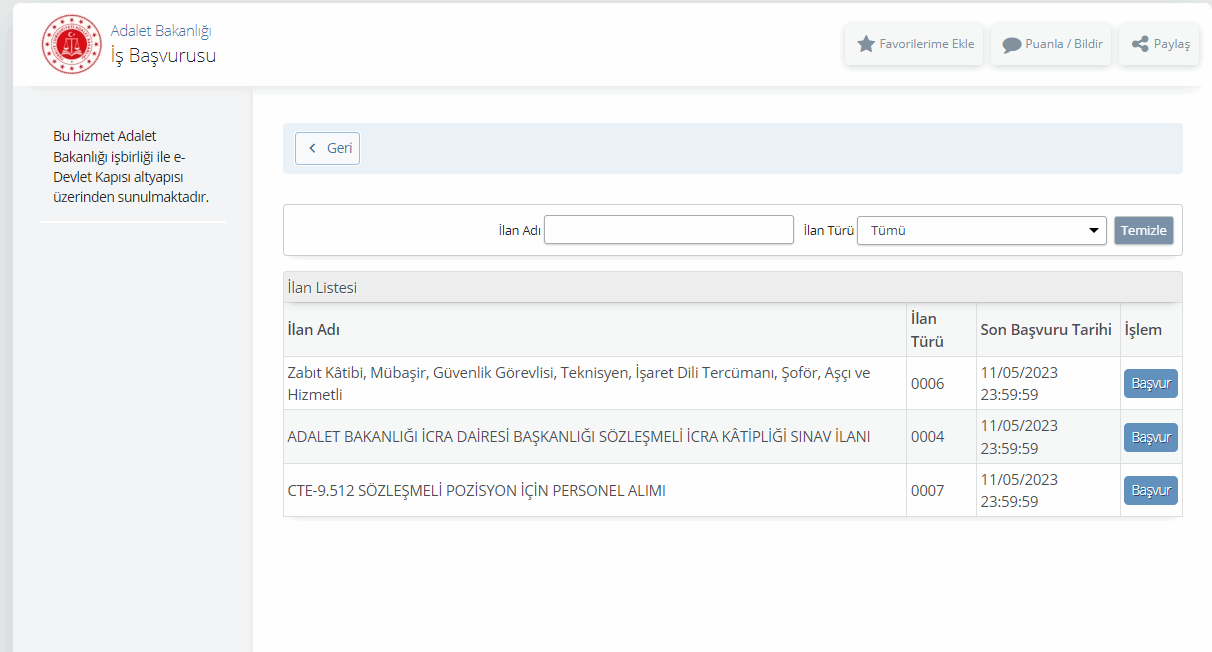
Task: Click the İlan Türü table column header
Action: pyautogui.click(x=927, y=330)
